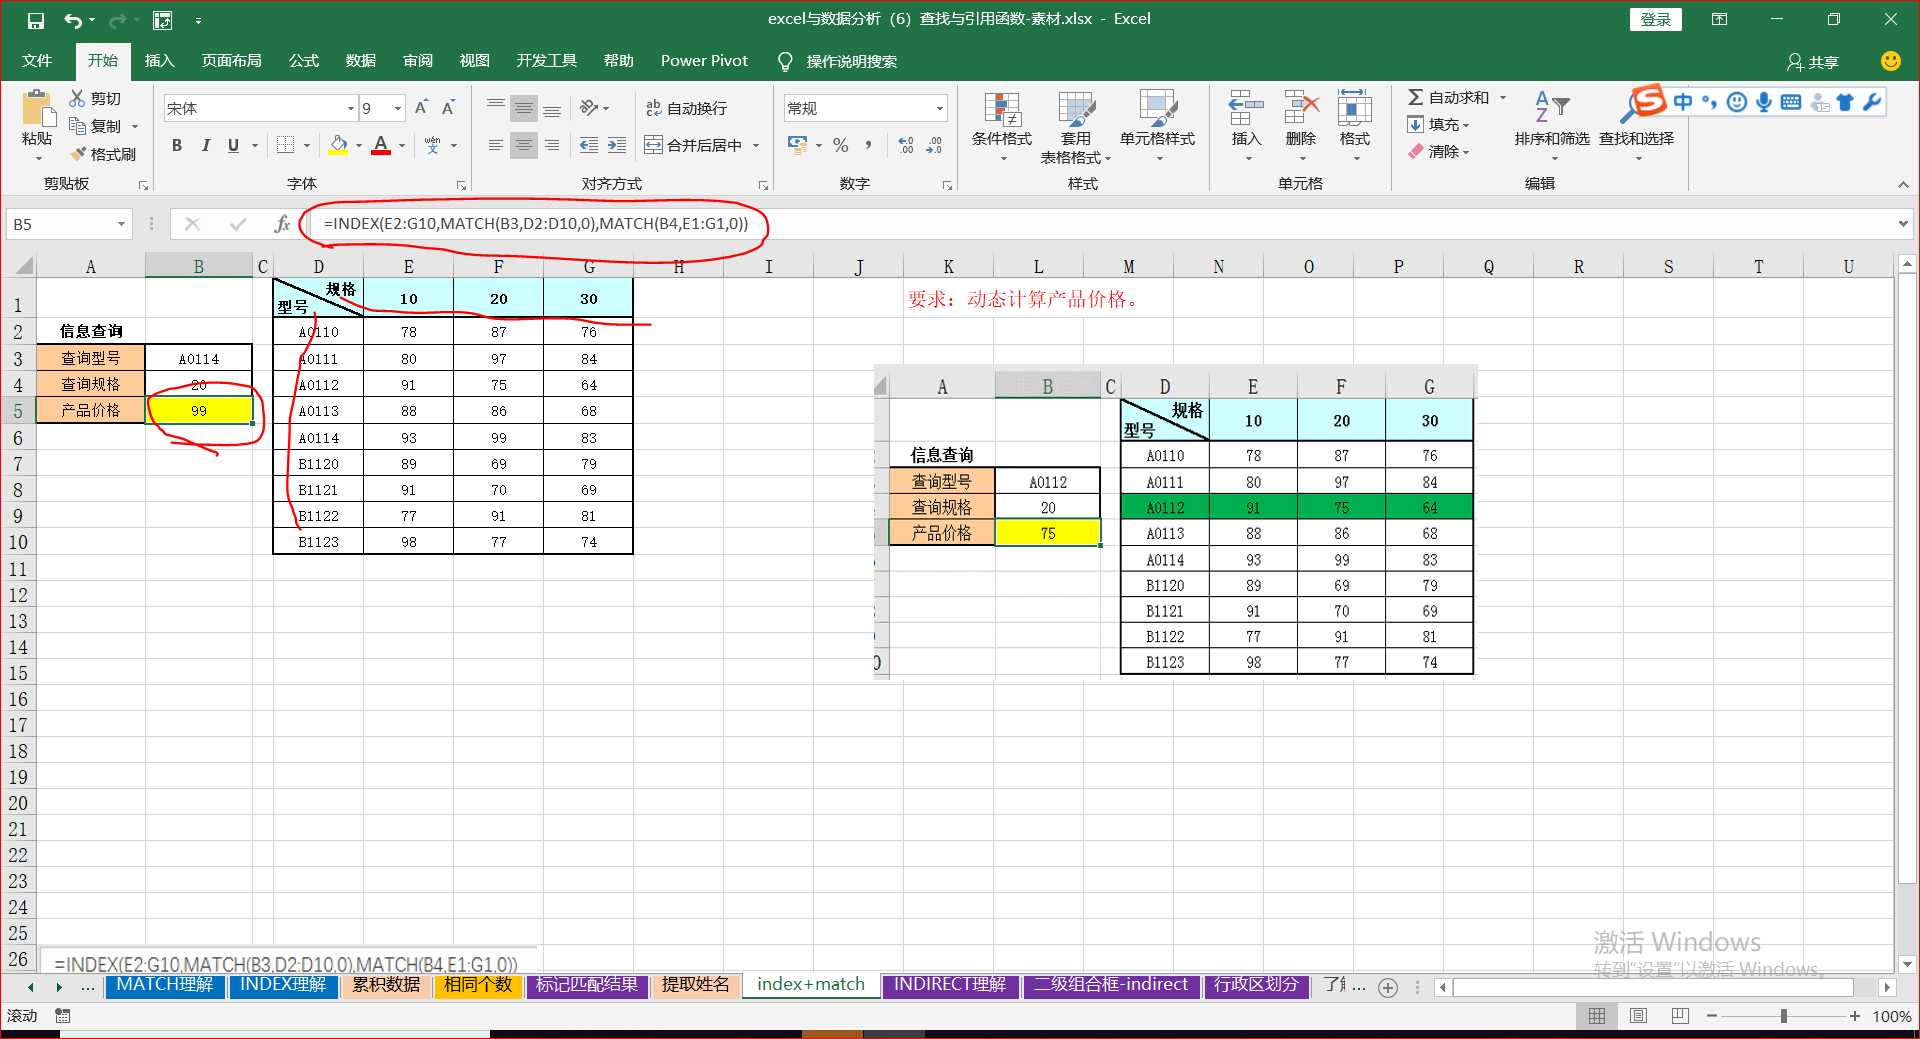Decrease font size with small A icon
Image resolution: width=1920 pixels, height=1039 pixels.
(448, 108)
